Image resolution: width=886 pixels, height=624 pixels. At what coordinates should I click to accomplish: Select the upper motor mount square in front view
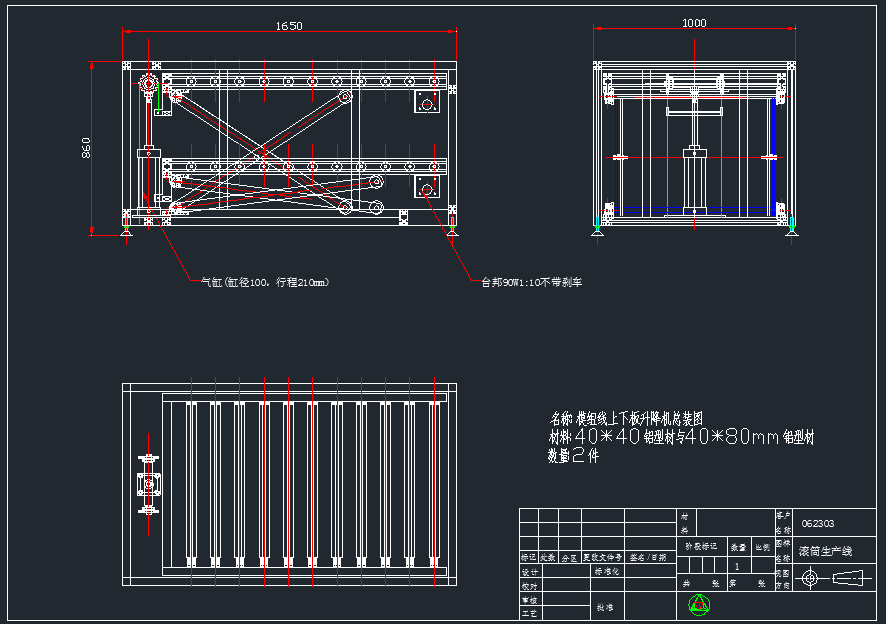[427, 101]
